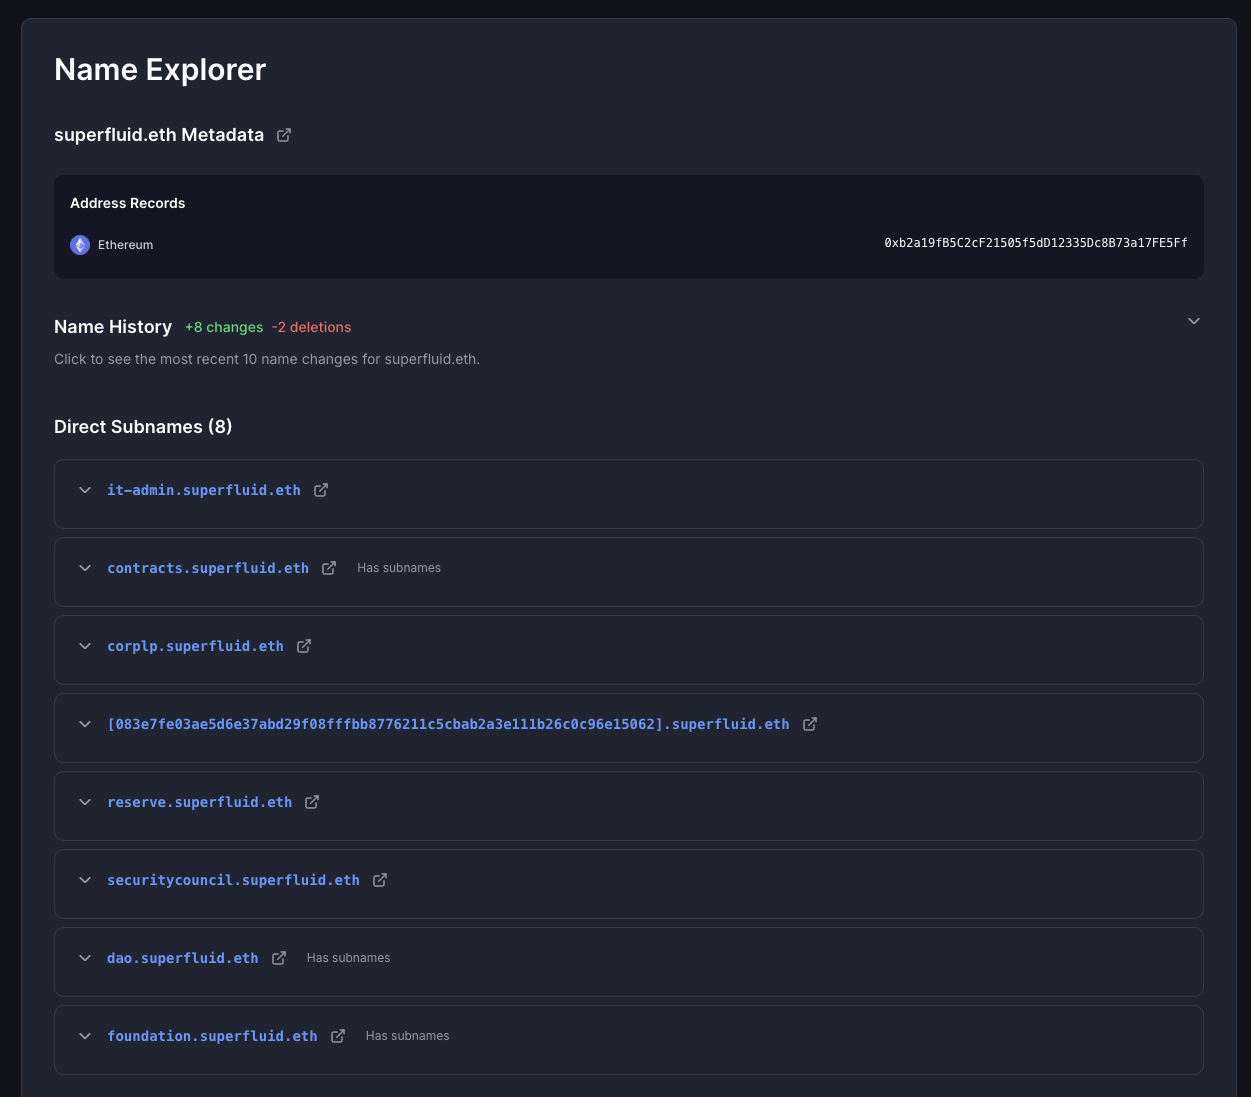The width and height of the screenshot is (1251, 1097).
Task: Expand the dao.superfluid.eth row chevron
Action: click(x=85, y=958)
